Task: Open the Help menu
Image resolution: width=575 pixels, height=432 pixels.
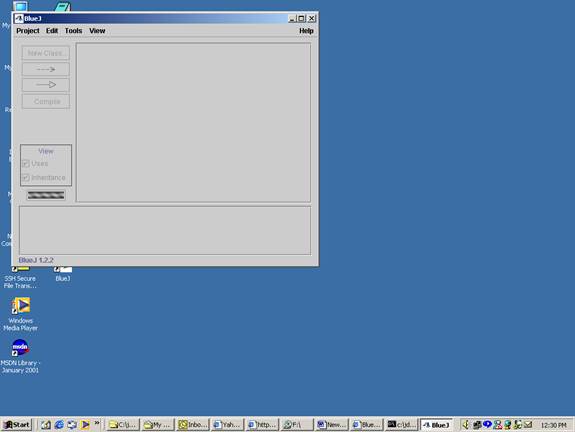Action: click(x=306, y=31)
